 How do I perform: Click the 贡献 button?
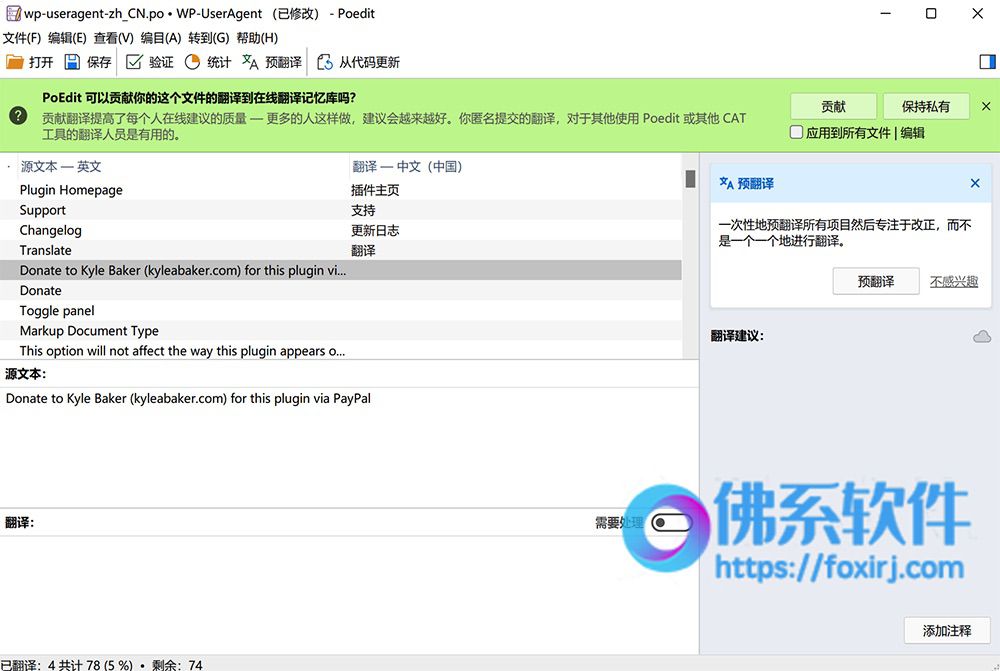tap(833, 107)
